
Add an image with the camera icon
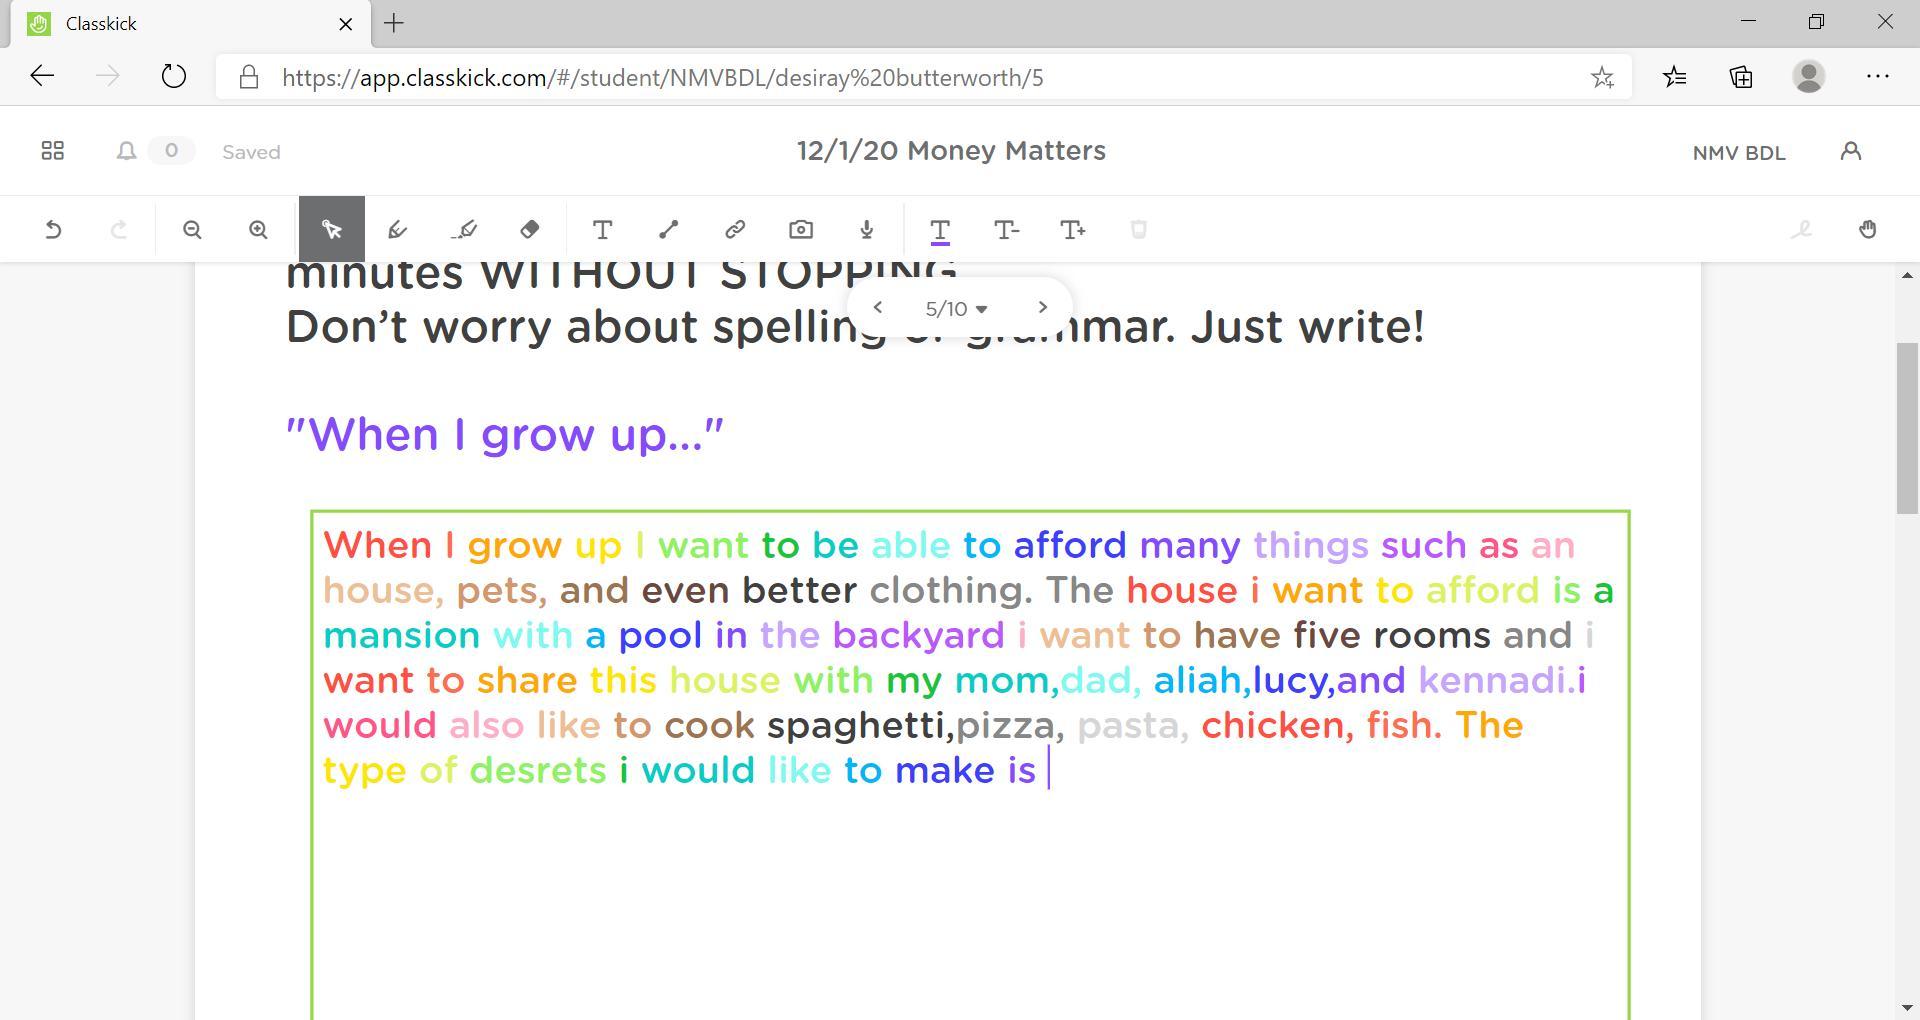pos(801,230)
